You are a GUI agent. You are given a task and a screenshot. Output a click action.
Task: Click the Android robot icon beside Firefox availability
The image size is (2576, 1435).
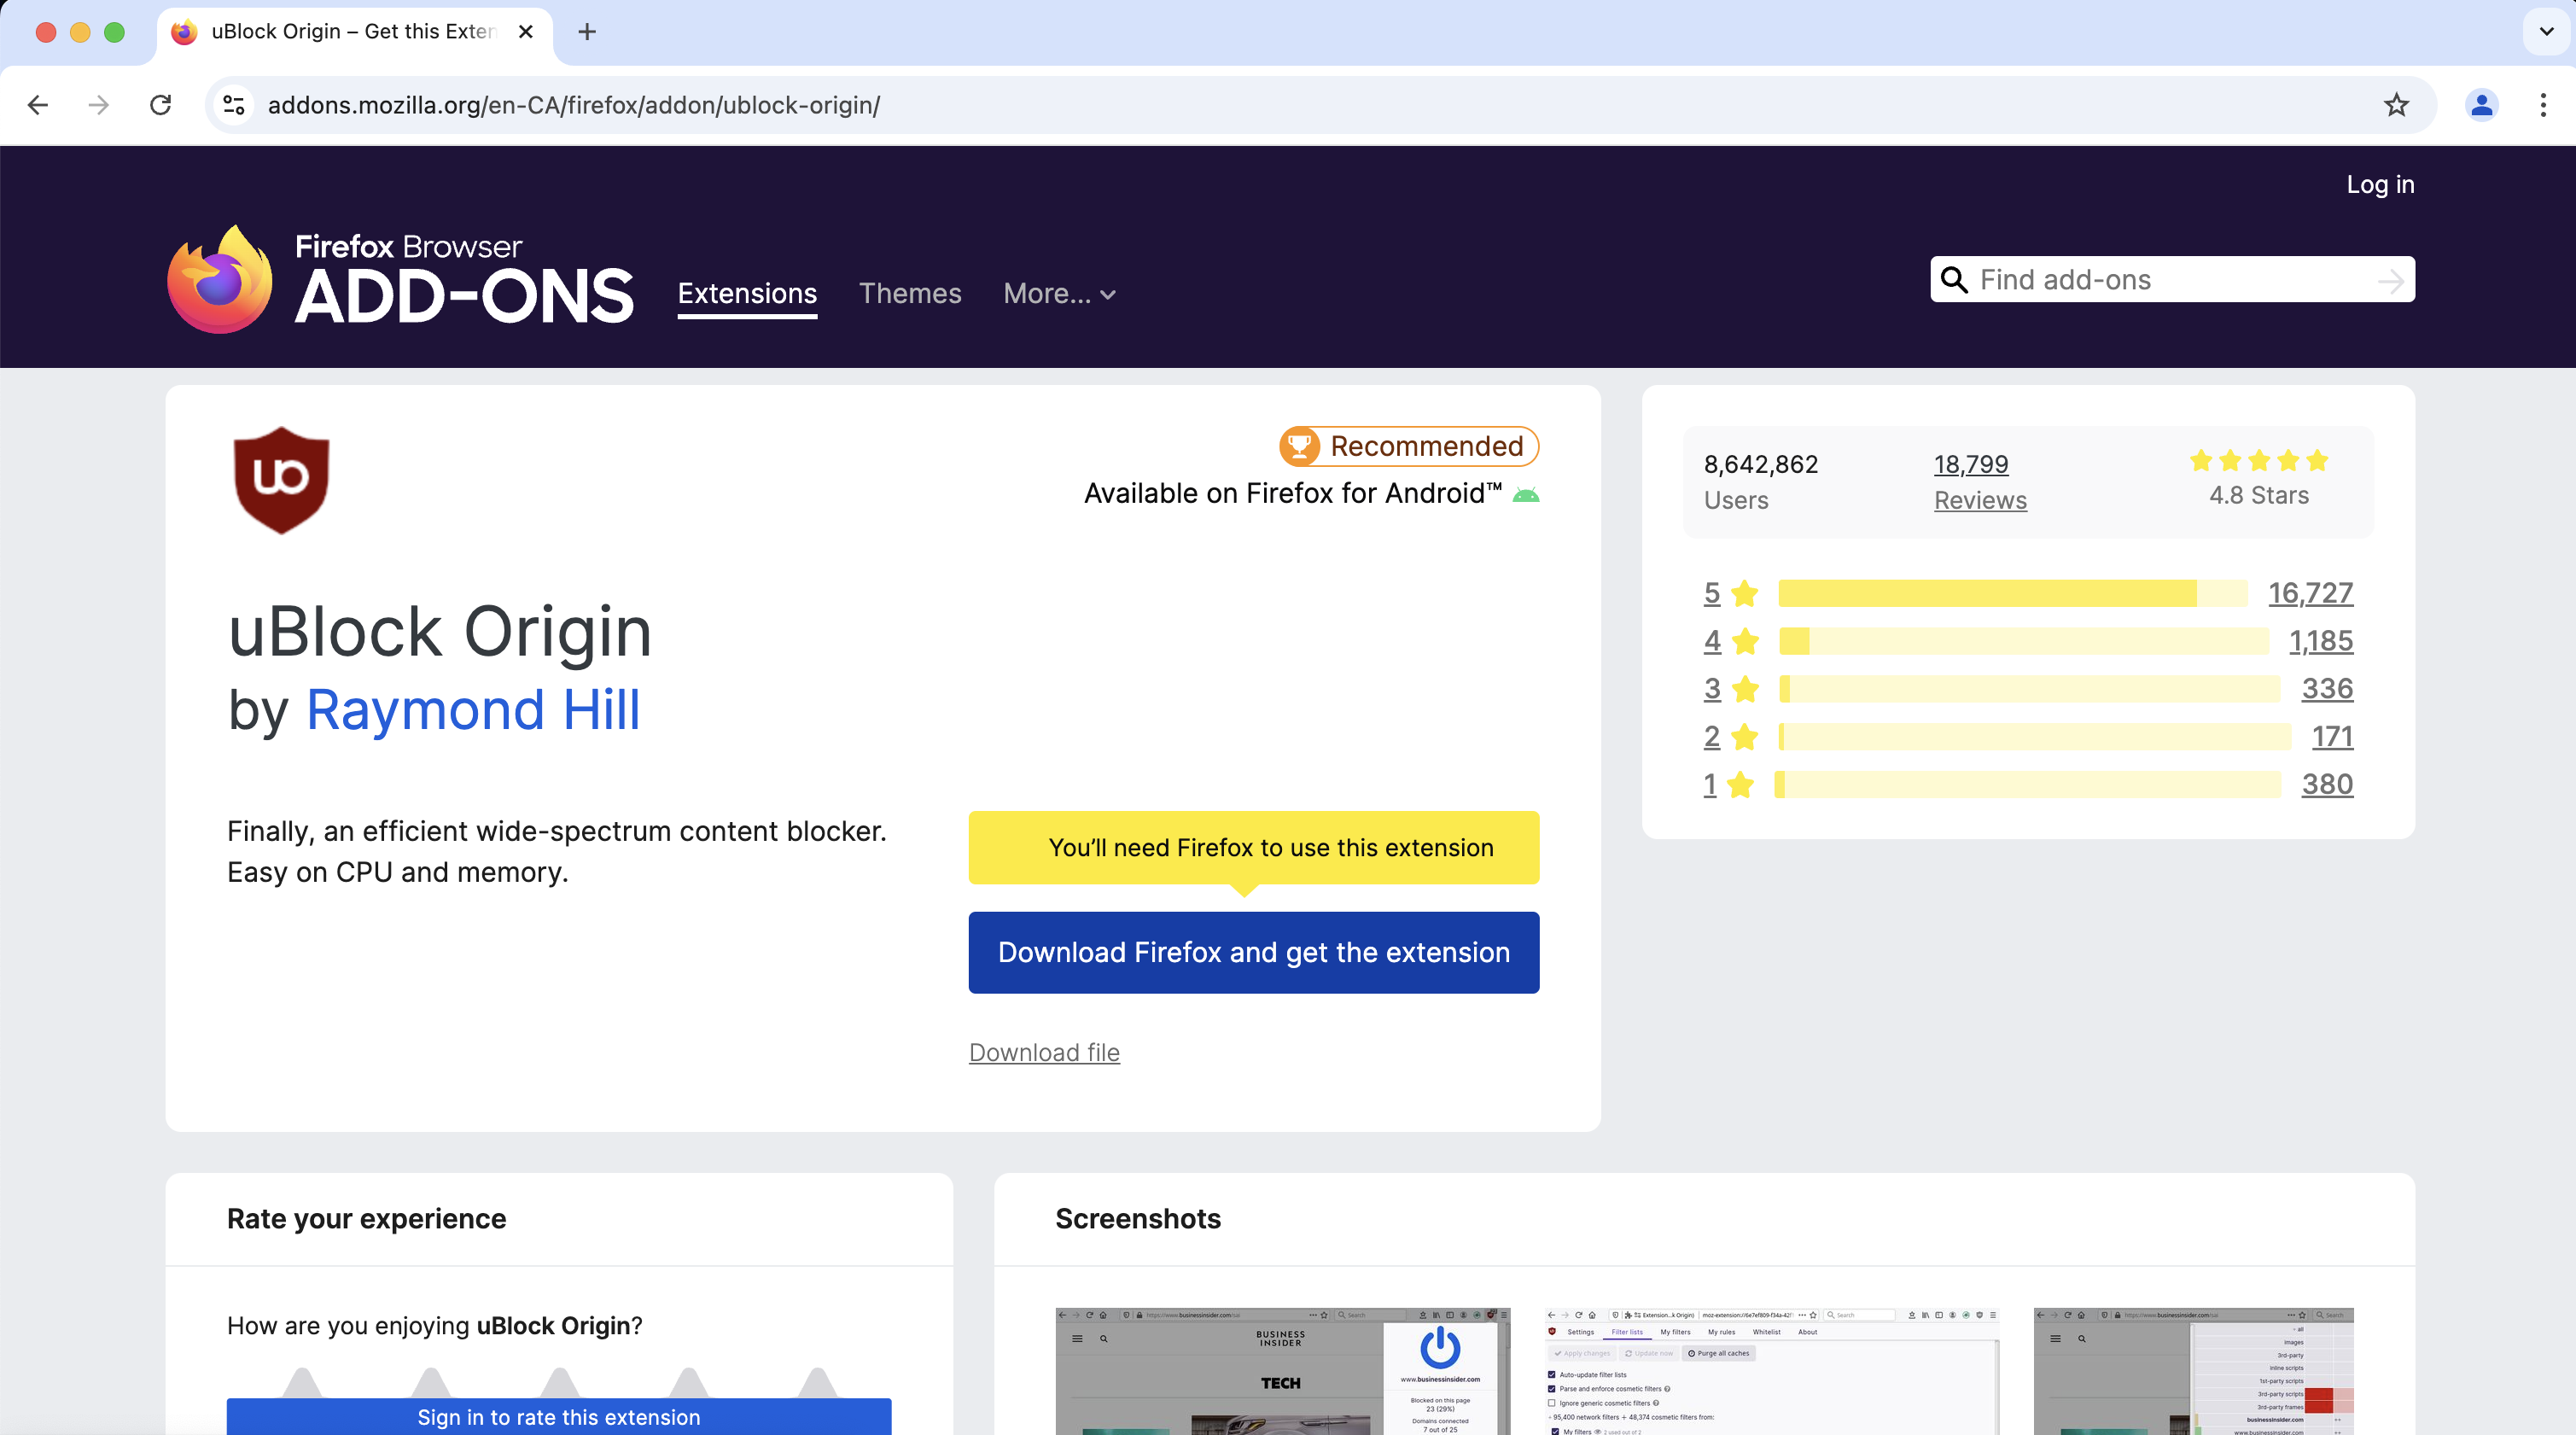[1524, 493]
